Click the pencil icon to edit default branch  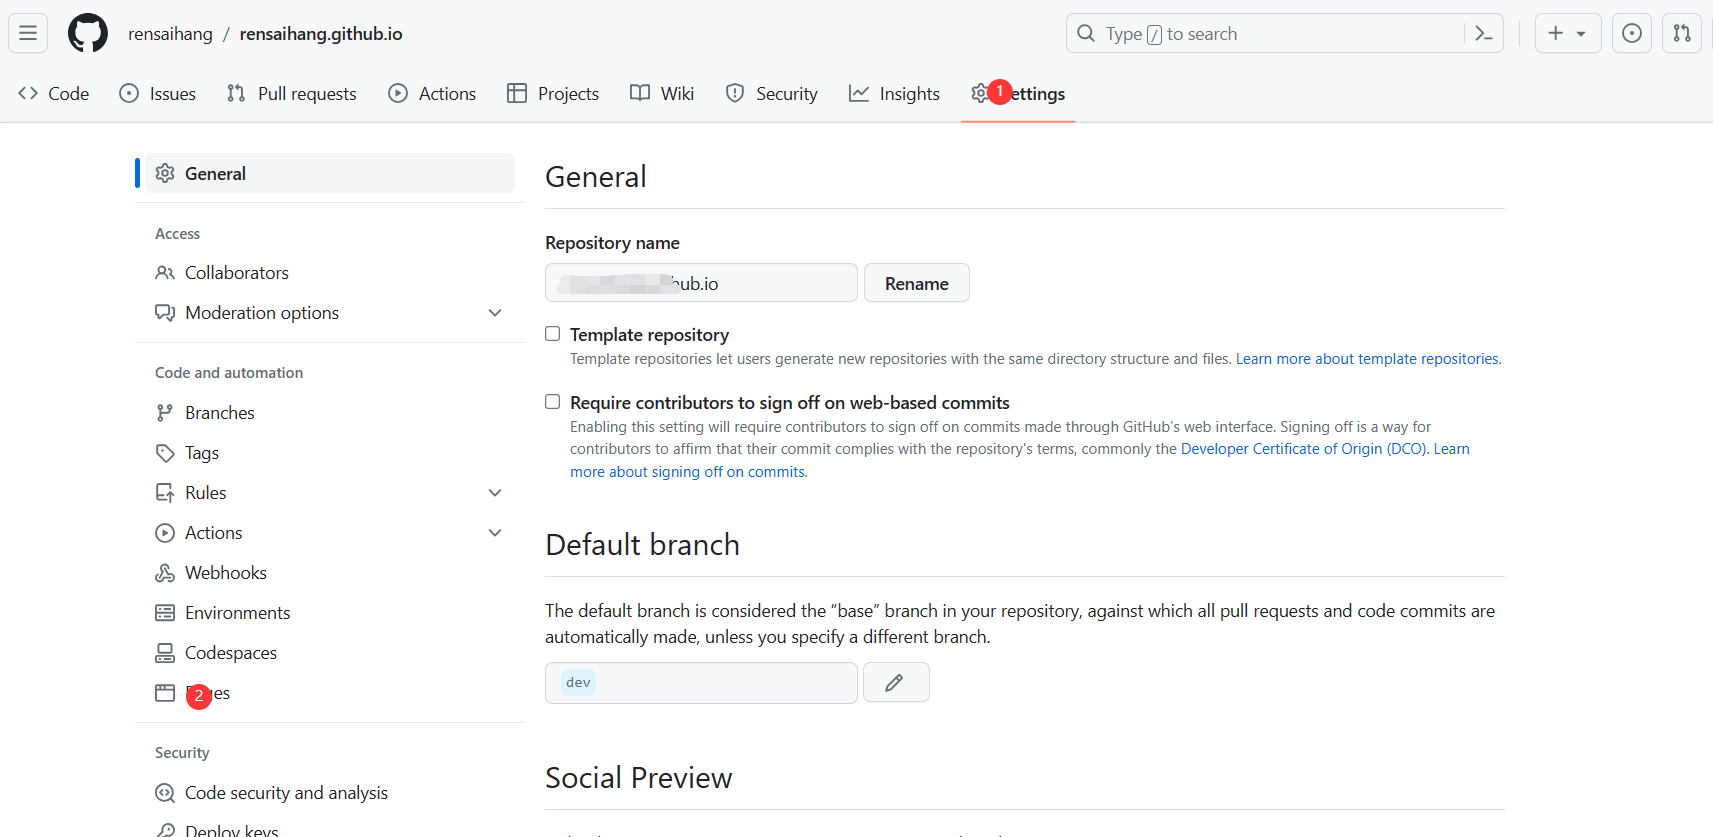tap(896, 682)
